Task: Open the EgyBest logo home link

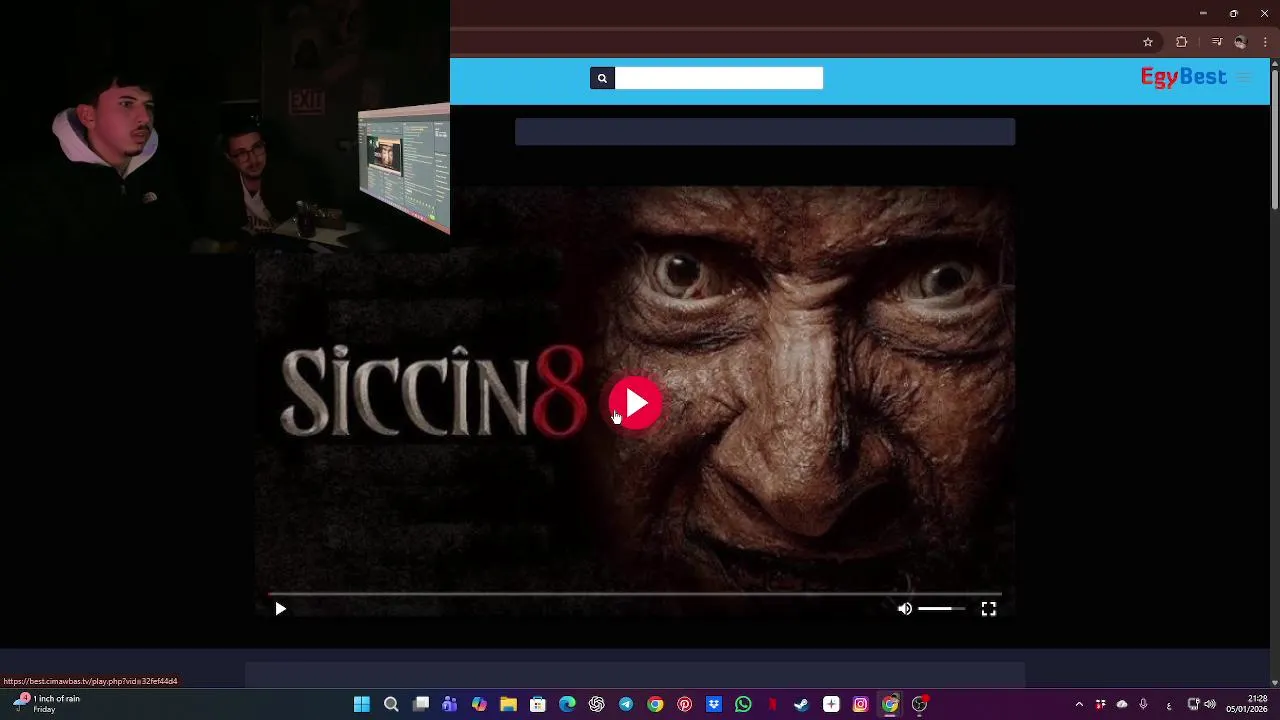Action: click(1183, 77)
